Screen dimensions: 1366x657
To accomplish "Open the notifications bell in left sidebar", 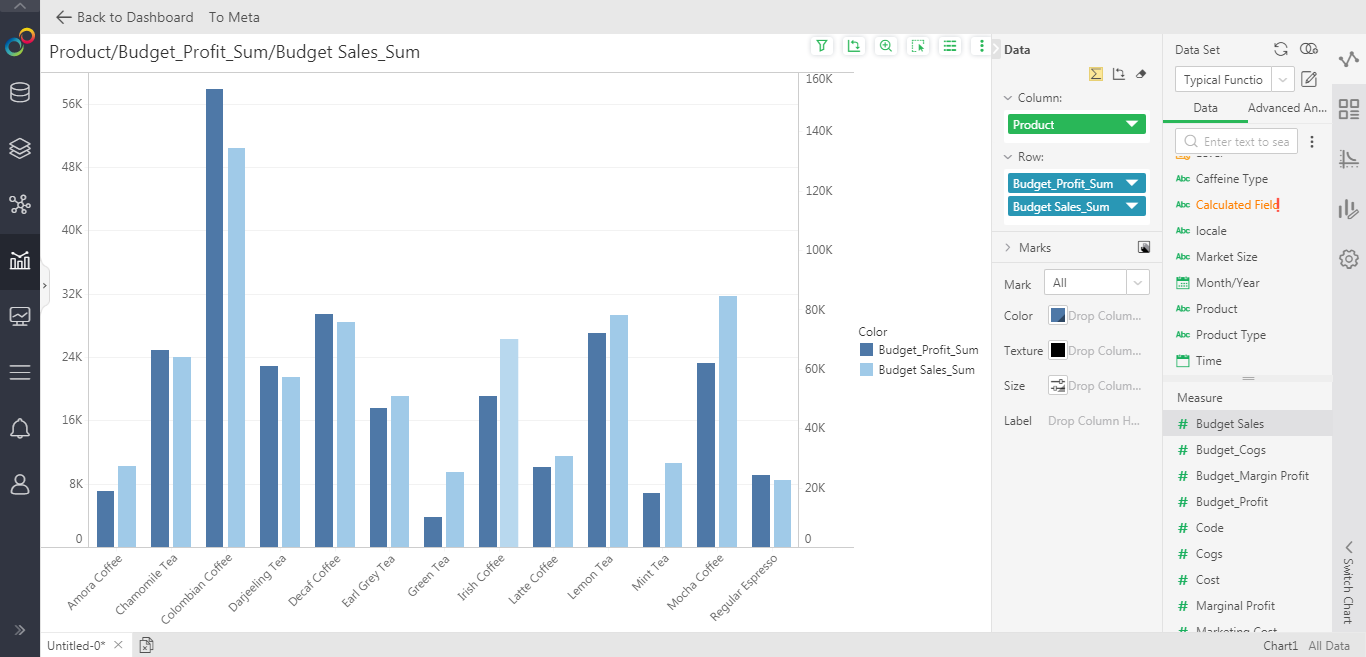I will click(x=19, y=429).
